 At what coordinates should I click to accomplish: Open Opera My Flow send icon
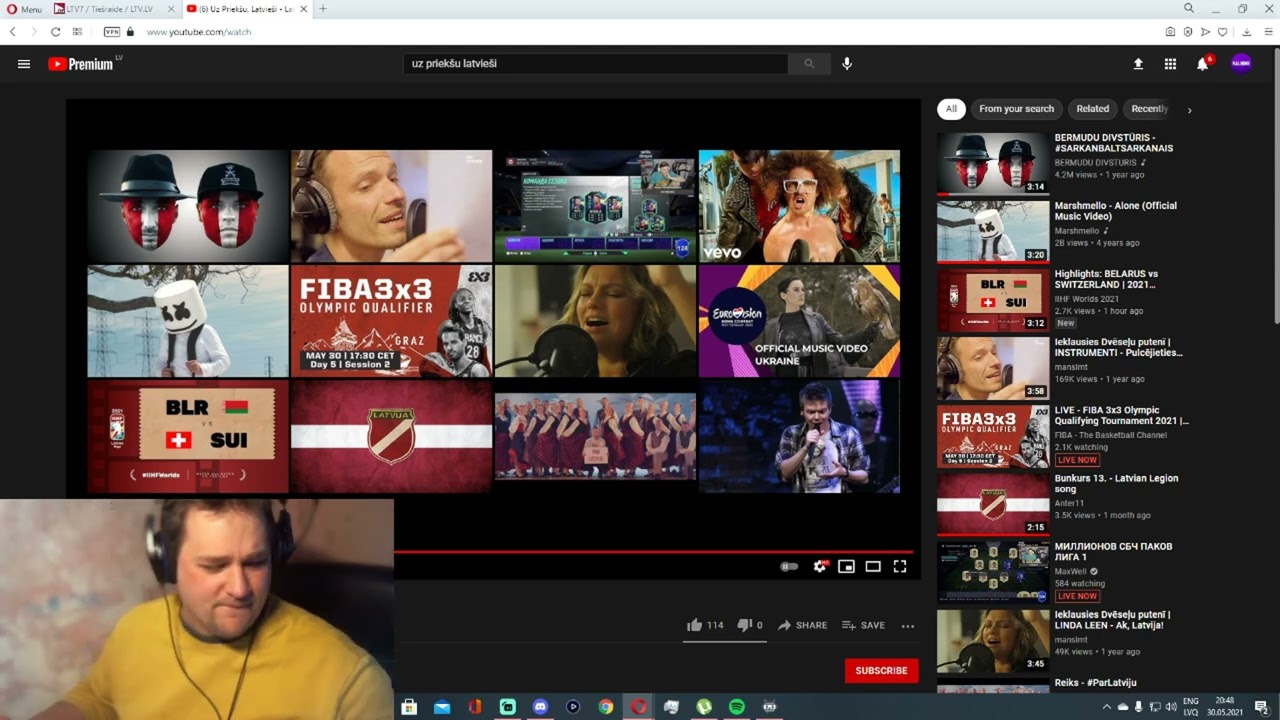pos(1205,32)
